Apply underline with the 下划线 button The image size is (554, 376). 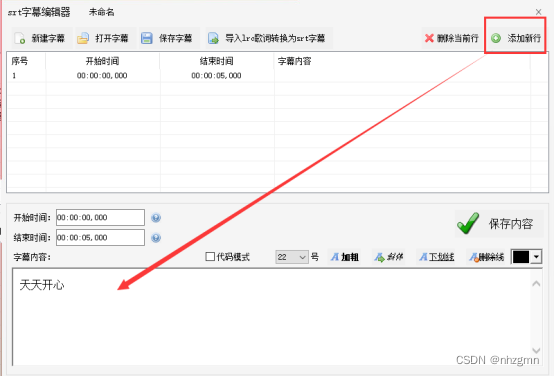coord(437,257)
